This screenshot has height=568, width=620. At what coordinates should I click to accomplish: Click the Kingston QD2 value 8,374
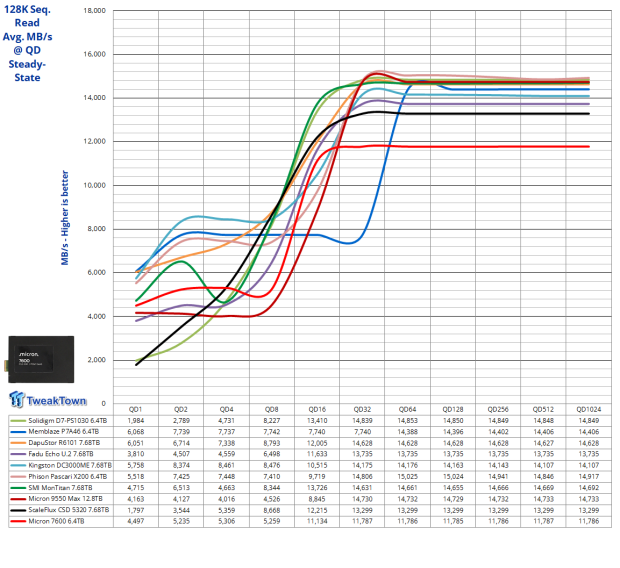(x=181, y=465)
